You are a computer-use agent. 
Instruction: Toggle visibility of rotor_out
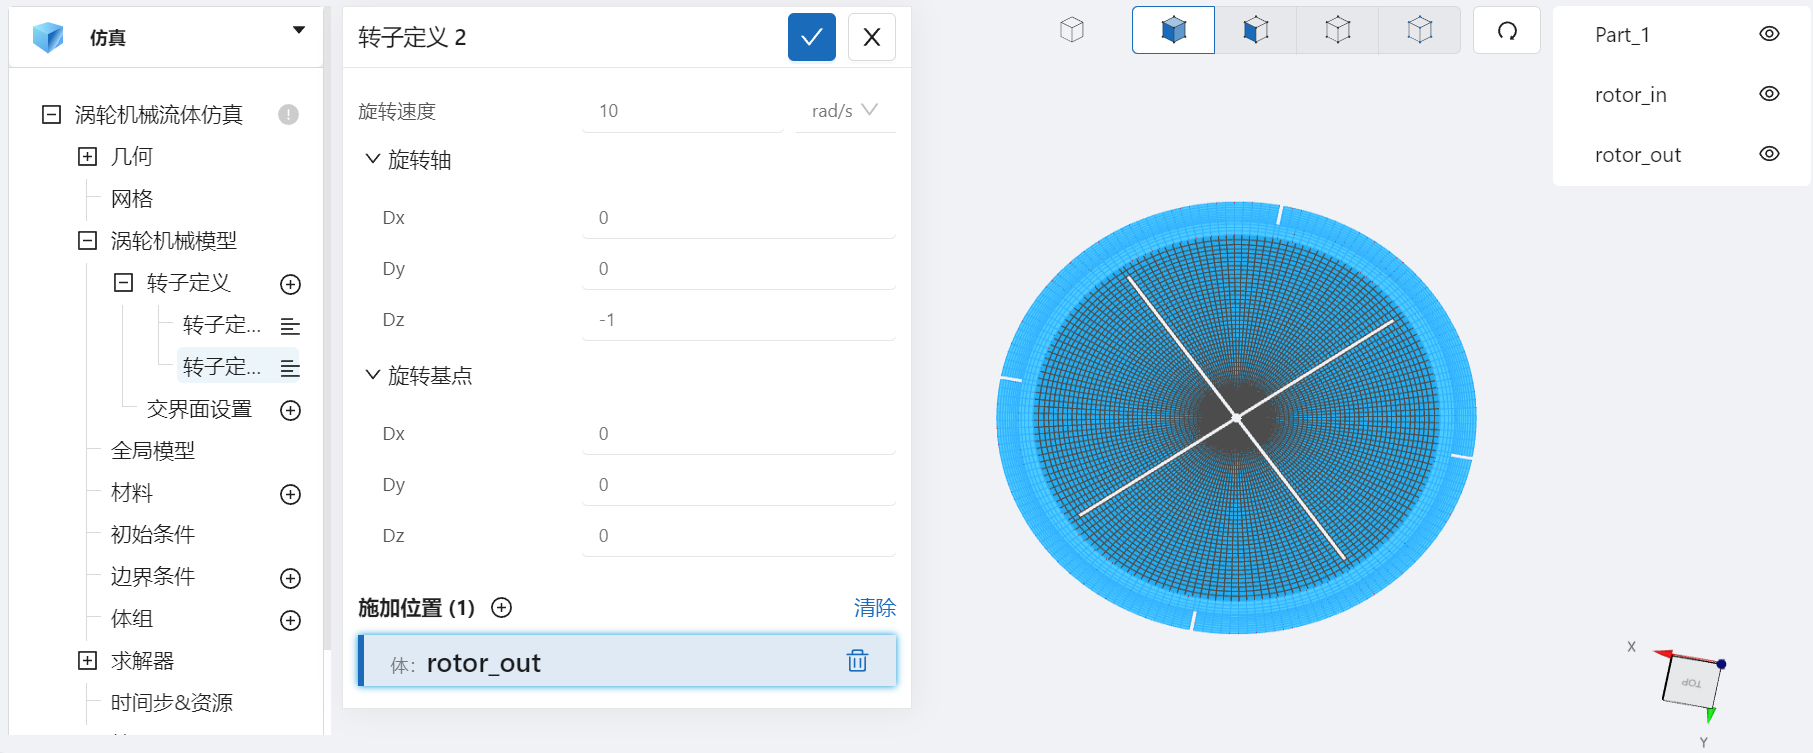click(1769, 154)
